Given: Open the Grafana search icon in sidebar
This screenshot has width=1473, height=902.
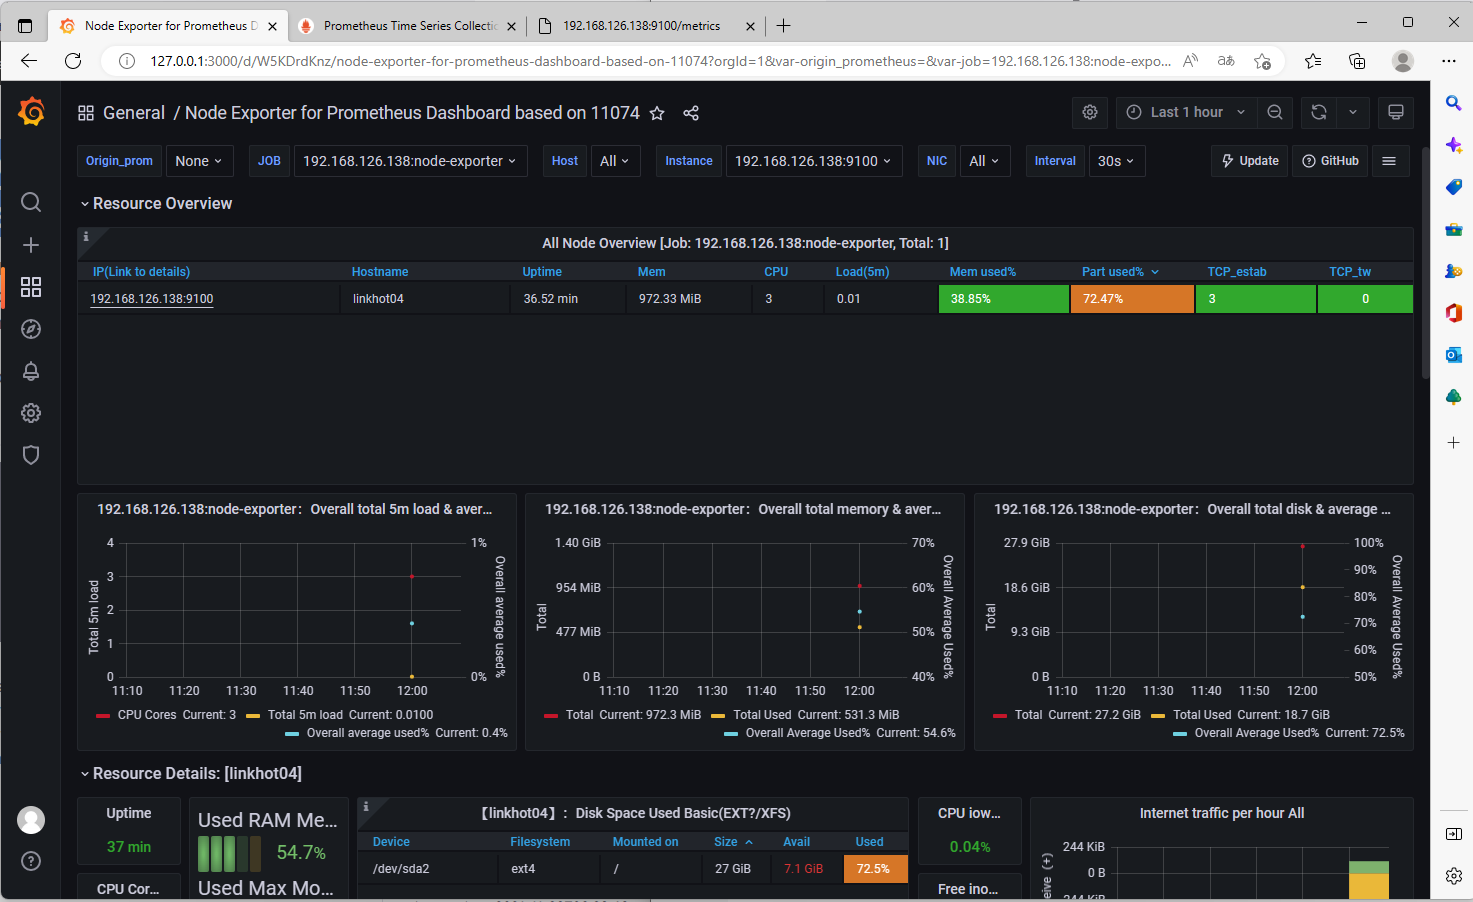Looking at the screenshot, I should point(31,203).
